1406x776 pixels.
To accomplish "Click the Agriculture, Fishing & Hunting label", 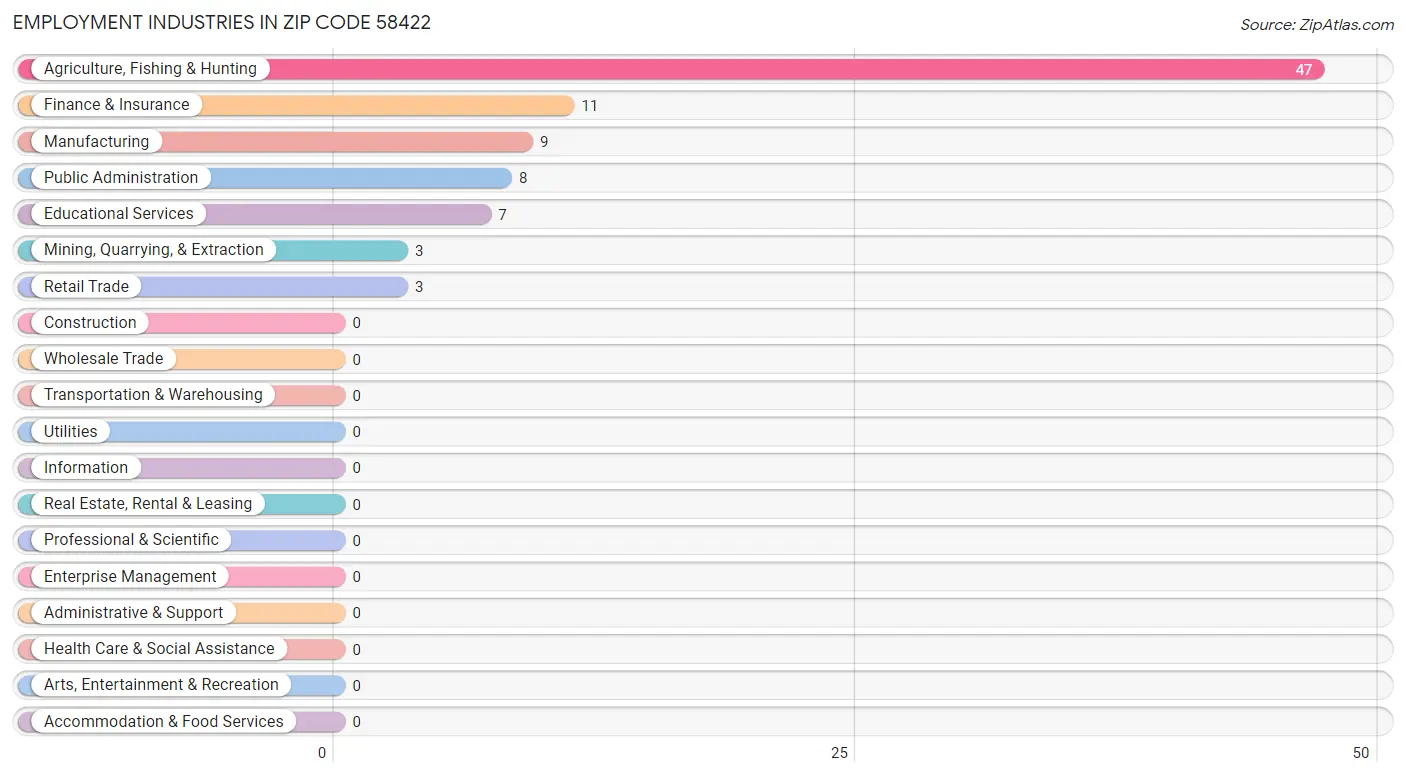I will coord(150,69).
